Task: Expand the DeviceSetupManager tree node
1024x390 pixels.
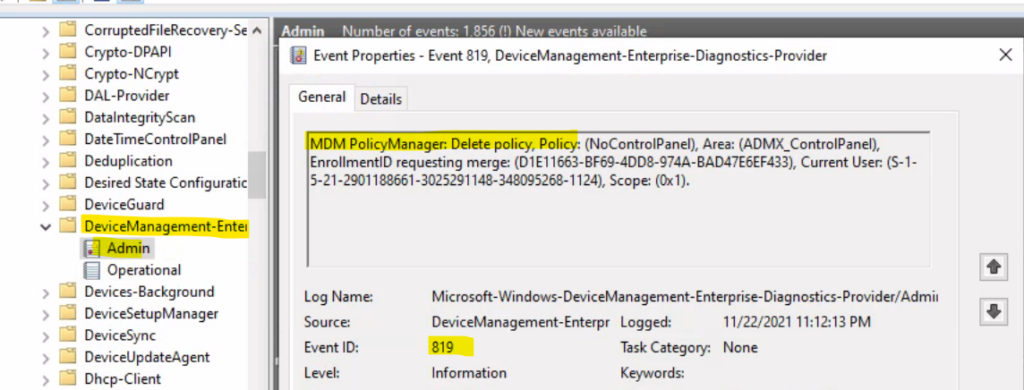Action: click(45, 314)
